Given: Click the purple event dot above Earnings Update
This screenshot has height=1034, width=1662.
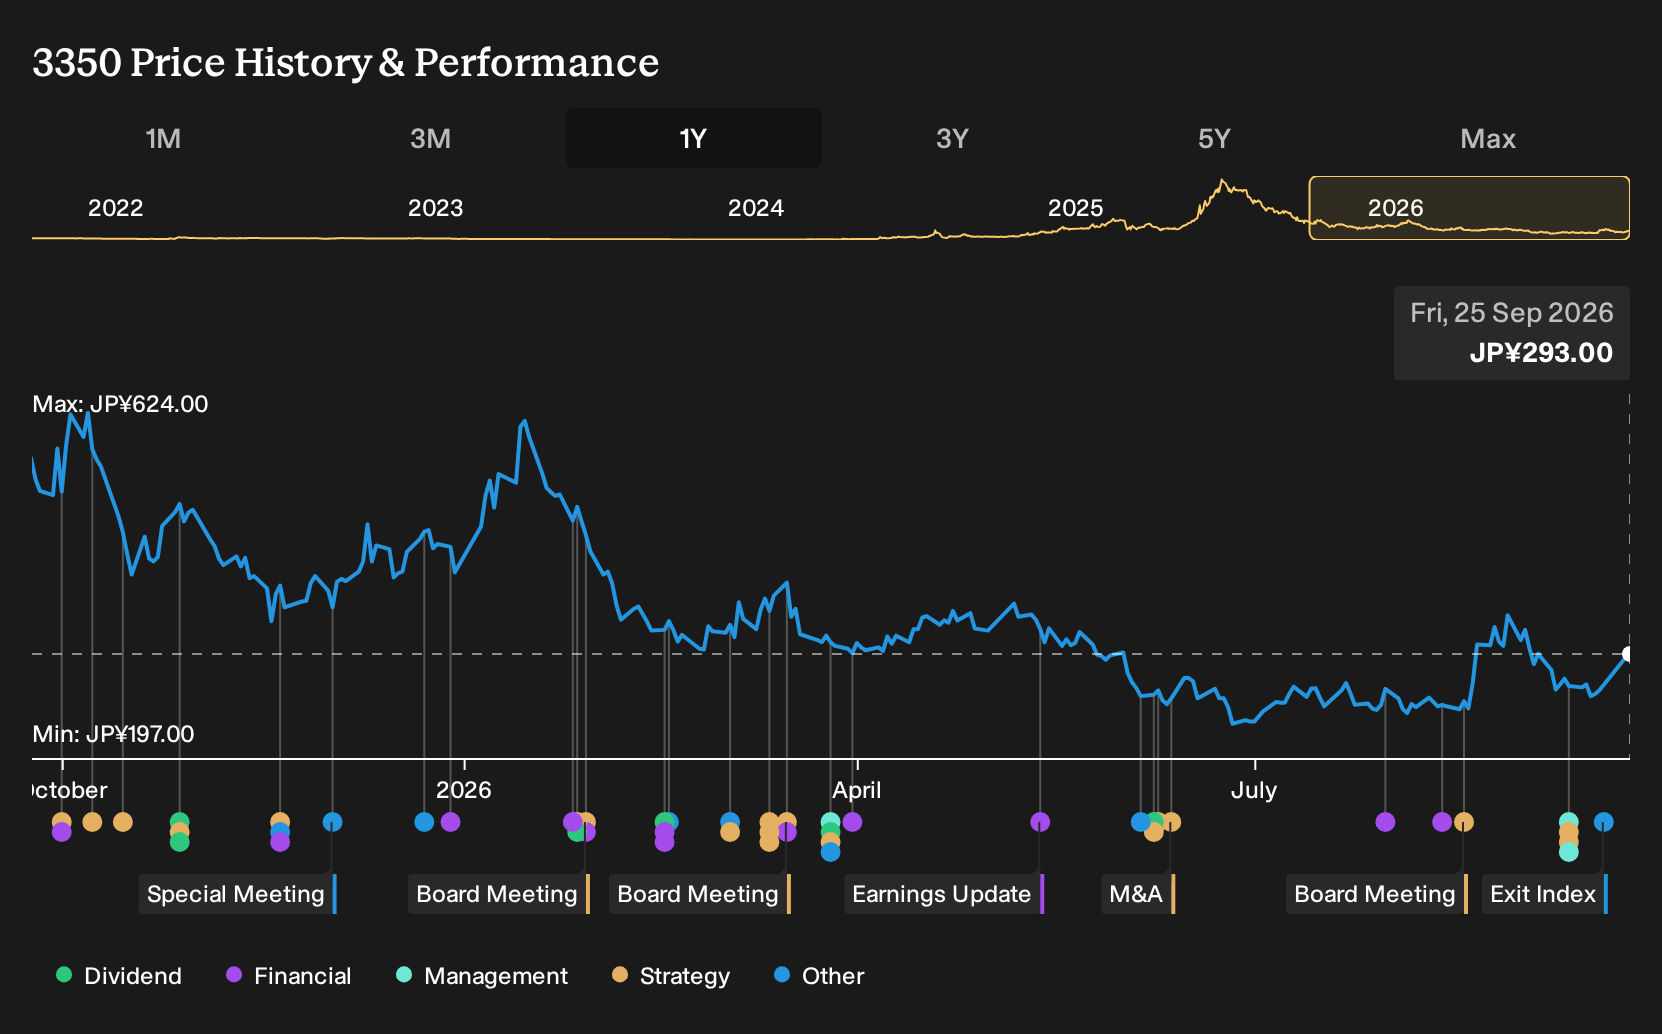Looking at the screenshot, I should pos(1040,822).
